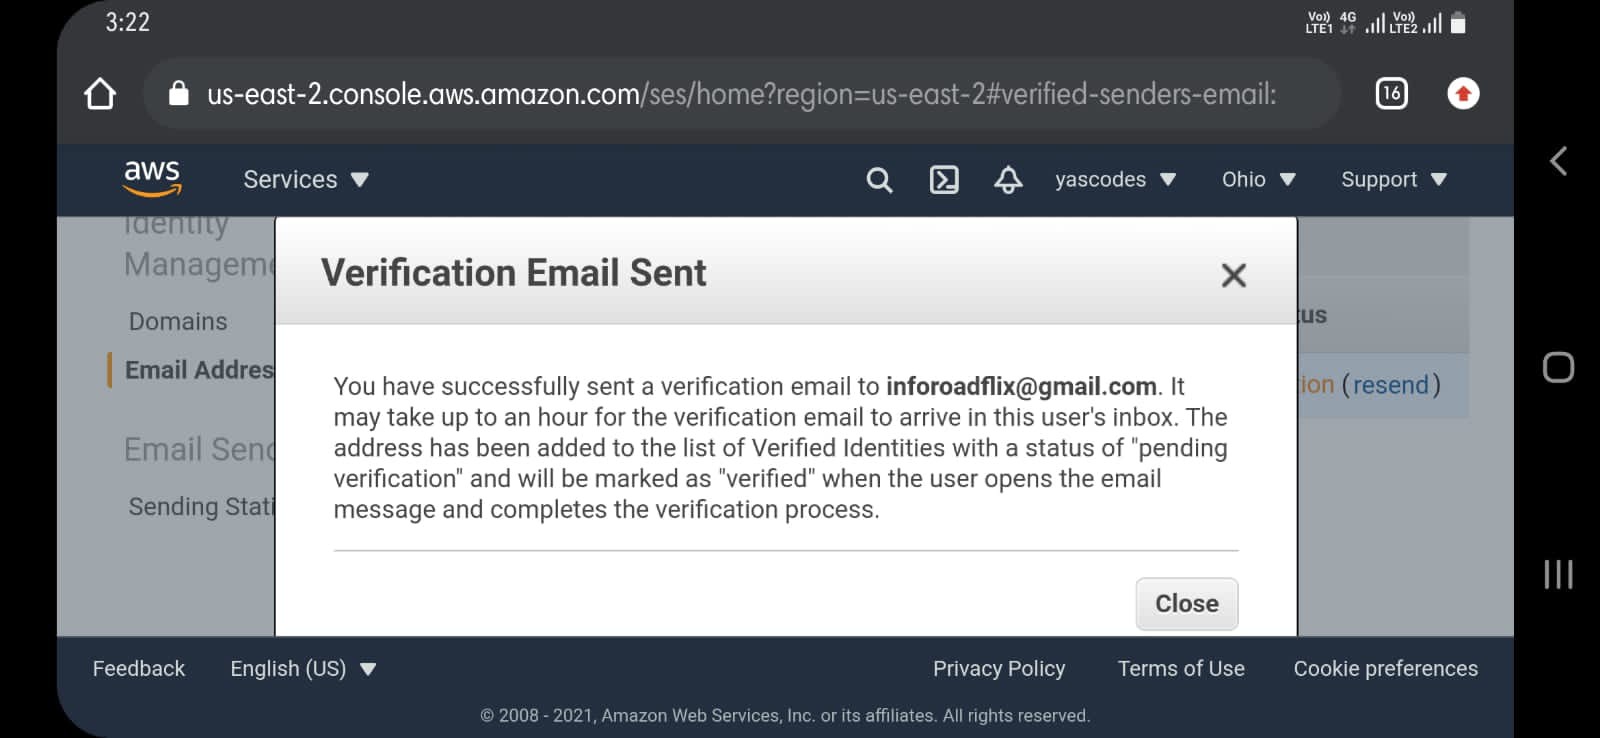Open the AWS search magnifier icon
This screenshot has height=738, width=1600.
click(x=879, y=180)
